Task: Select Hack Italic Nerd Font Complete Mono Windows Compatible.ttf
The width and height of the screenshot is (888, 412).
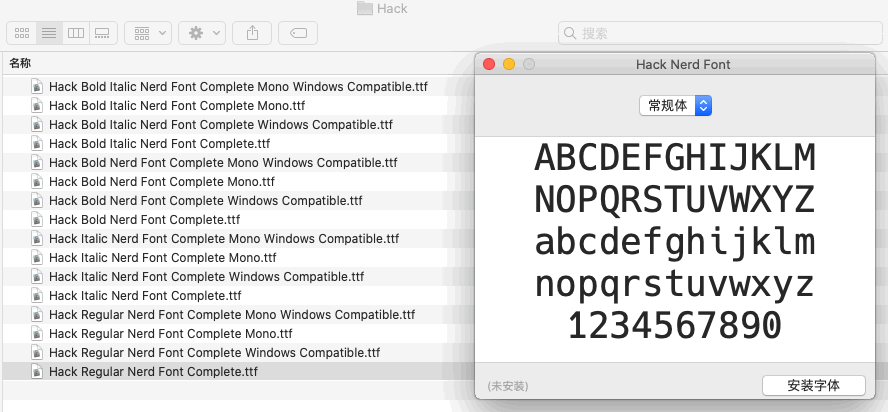Action: (224, 239)
